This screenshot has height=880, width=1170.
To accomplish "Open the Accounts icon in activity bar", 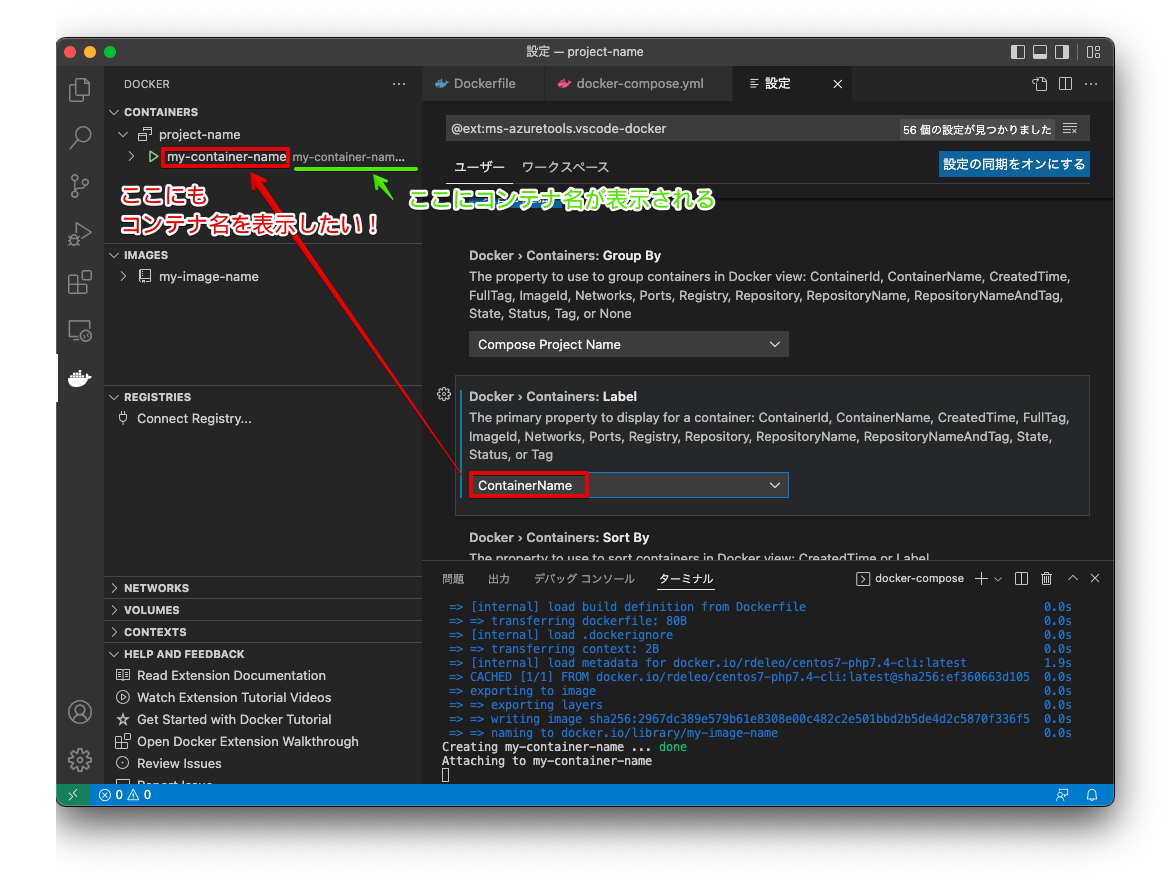I will click(80, 712).
